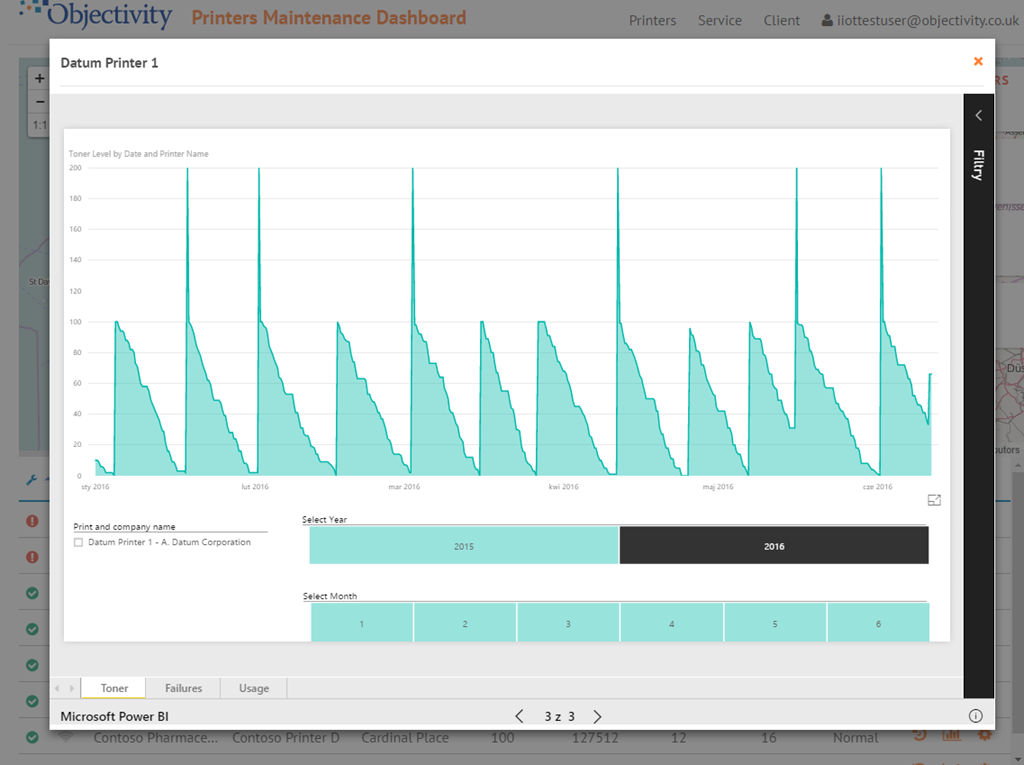
Task: Click the 'cze 2016' axis label
Action: 877,487
